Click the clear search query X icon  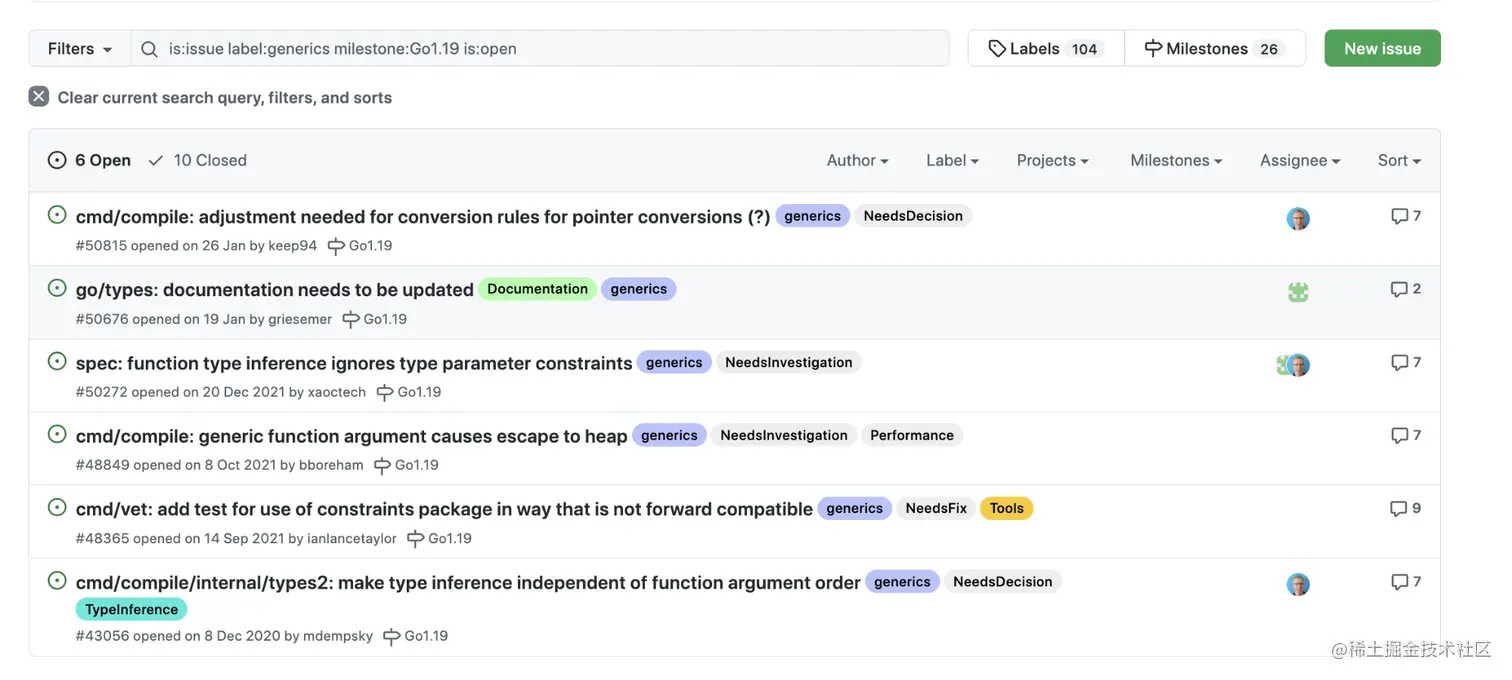point(39,97)
